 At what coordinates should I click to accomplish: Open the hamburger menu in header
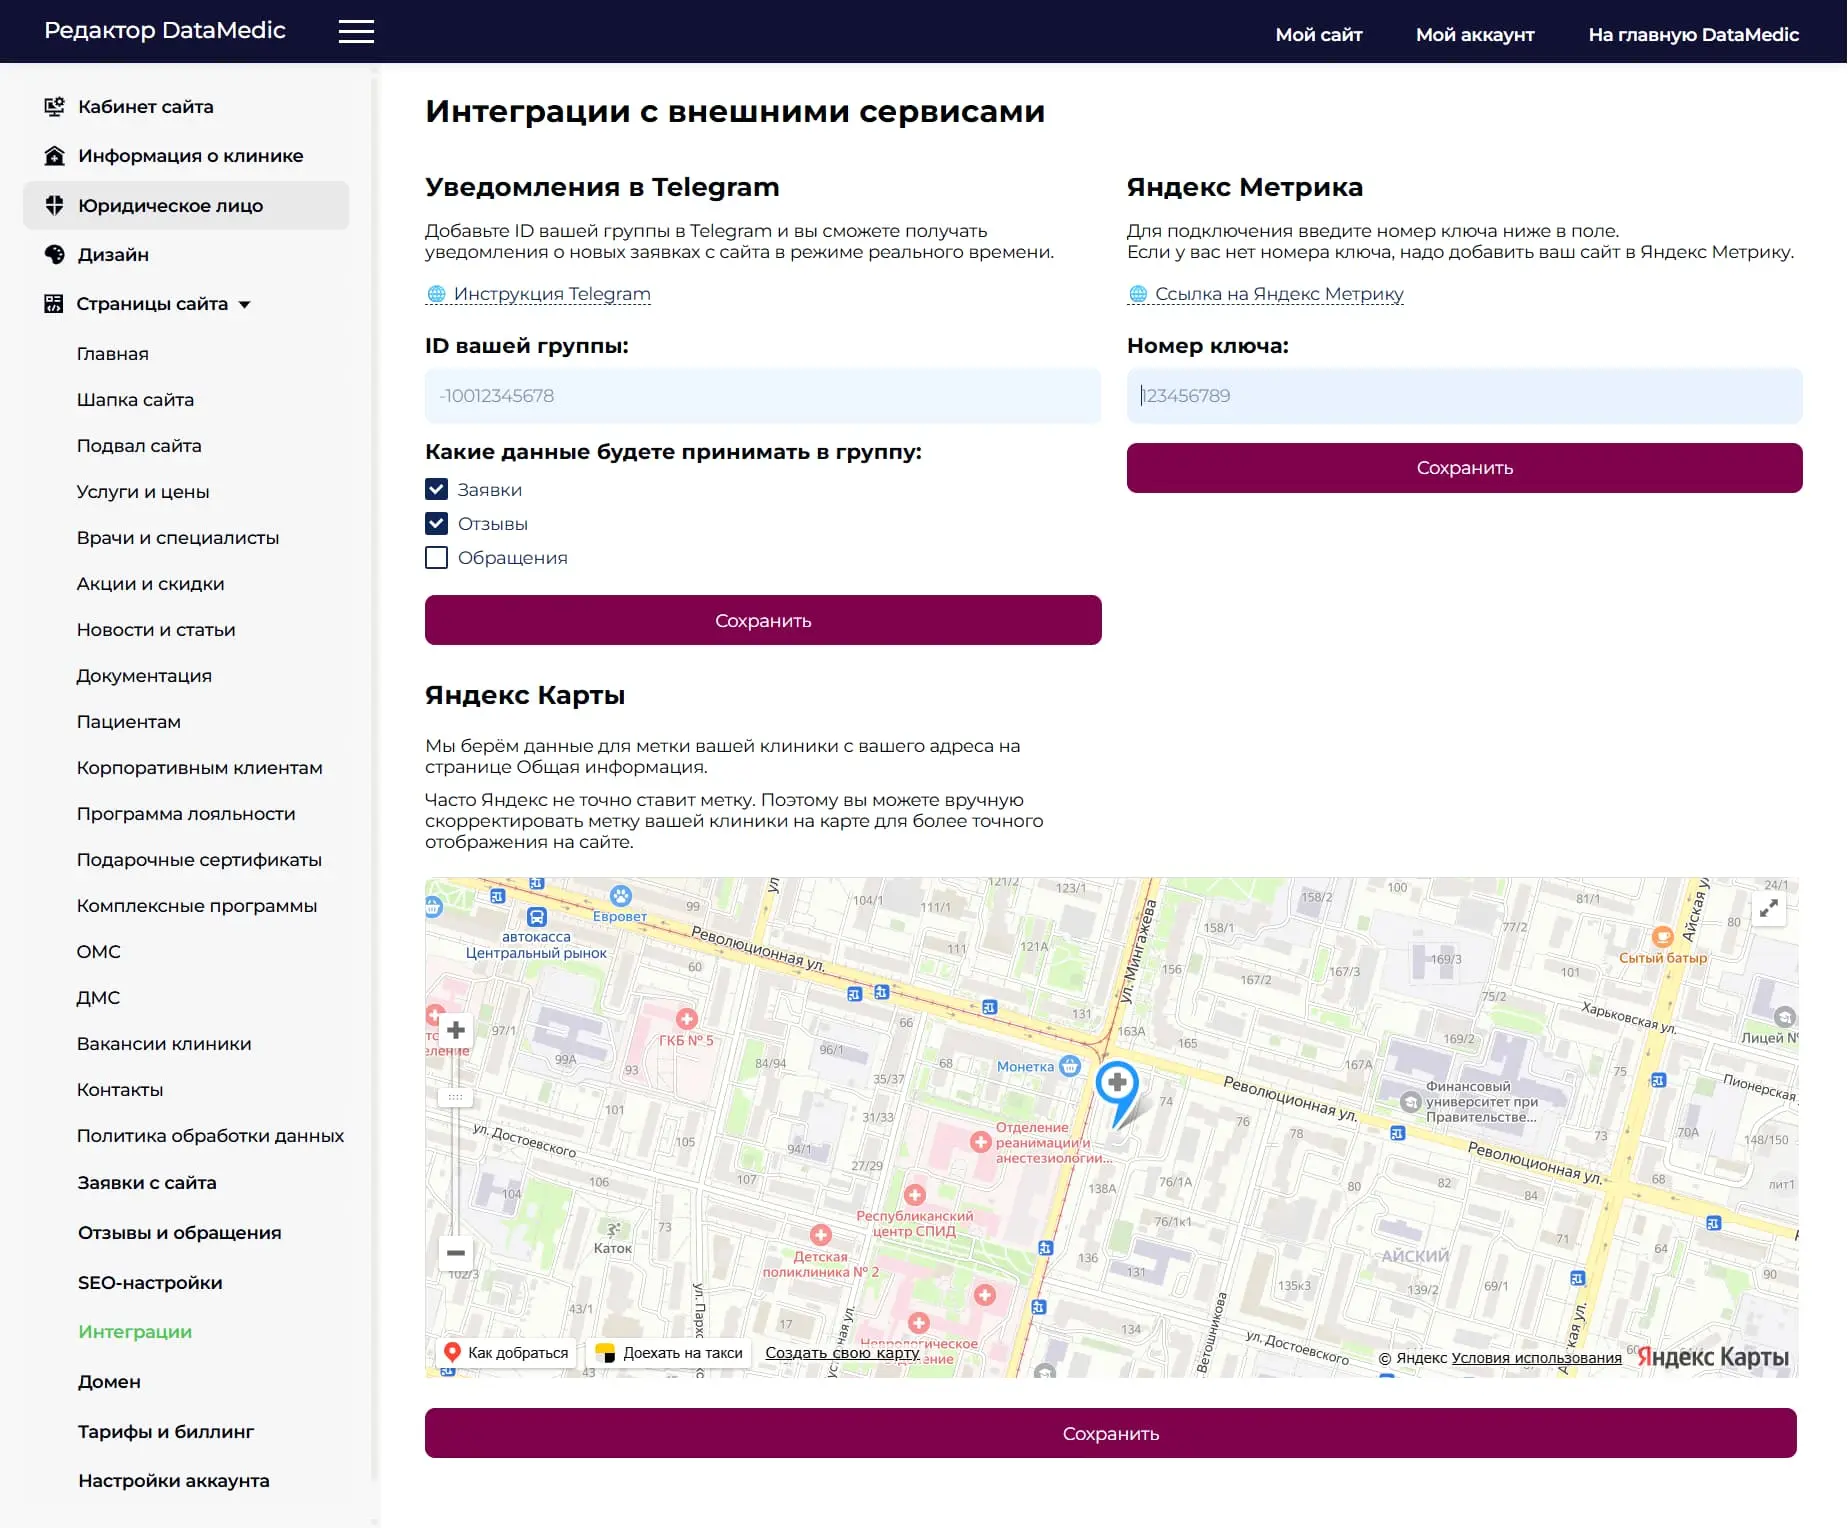(356, 32)
